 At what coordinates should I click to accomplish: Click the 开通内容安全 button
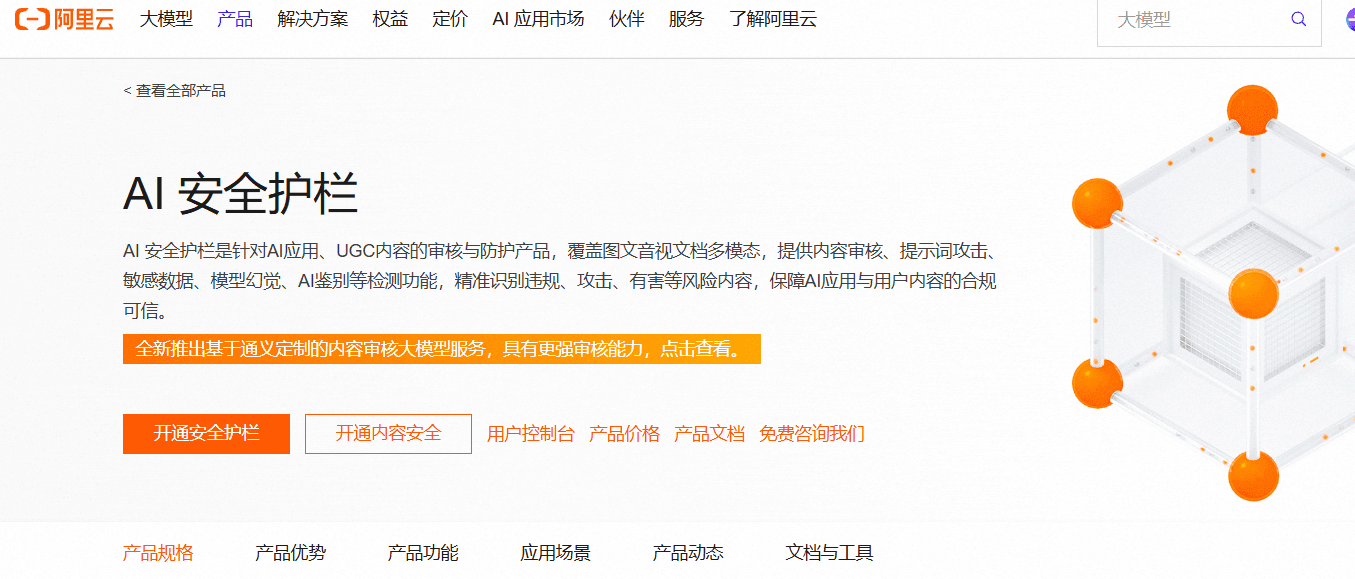(x=388, y=434)
